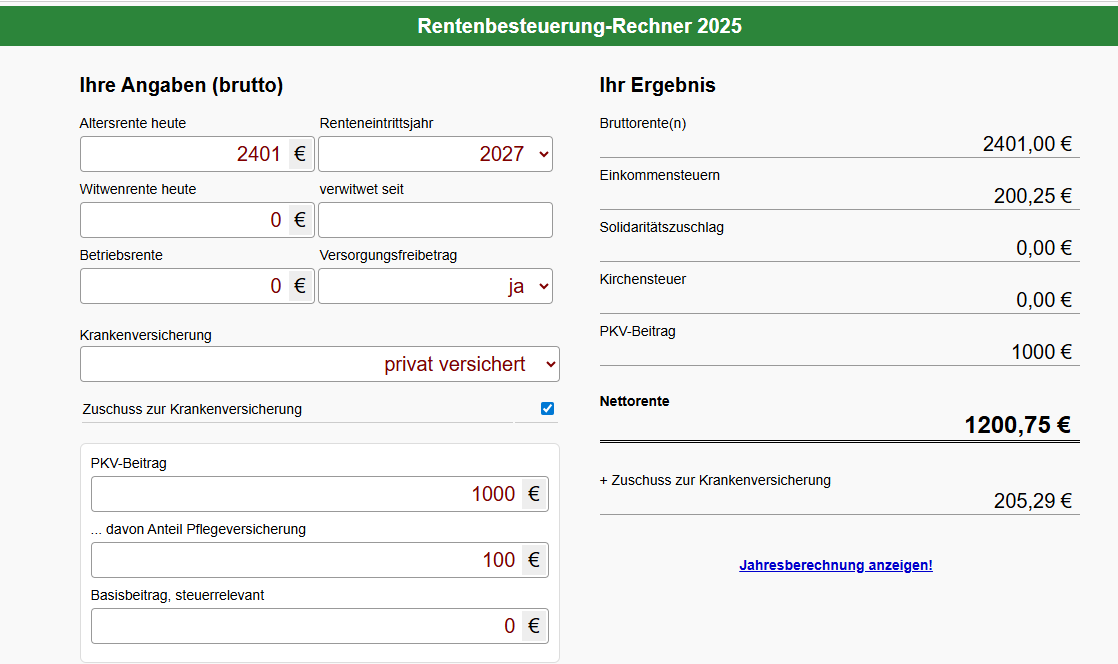1118x664 pixels.
Task: Click the Rentenbesteuerung-Rechner 2025 header title
Action: [580, 26]
